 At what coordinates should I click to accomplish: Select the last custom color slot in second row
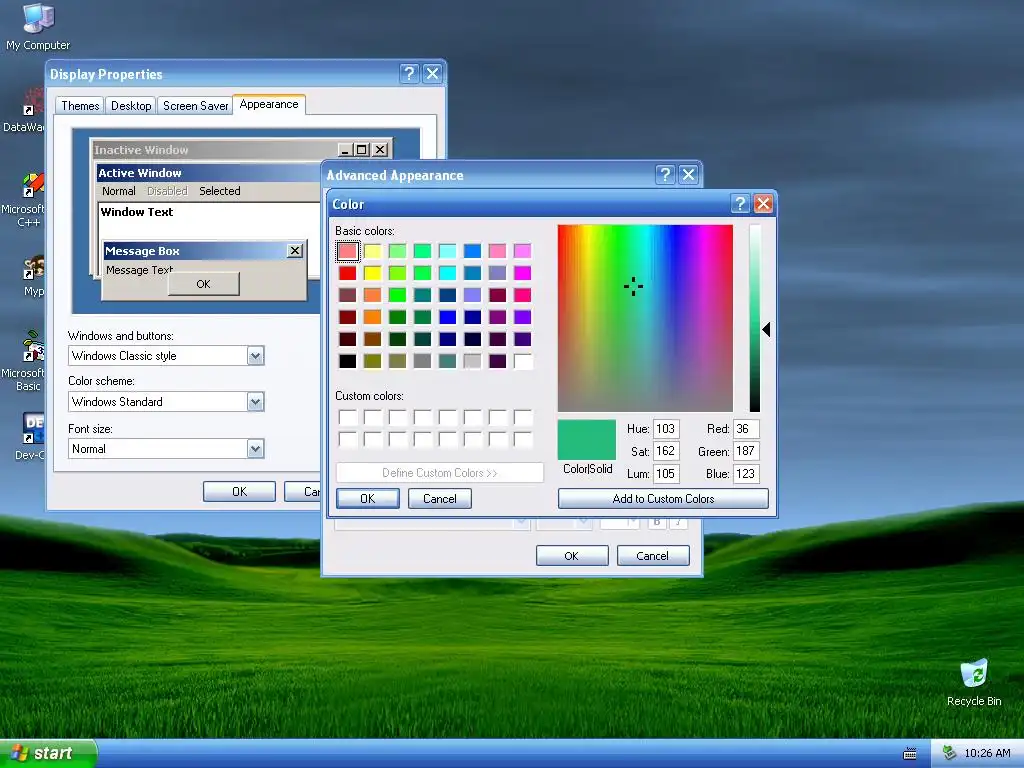coord(522,440)
